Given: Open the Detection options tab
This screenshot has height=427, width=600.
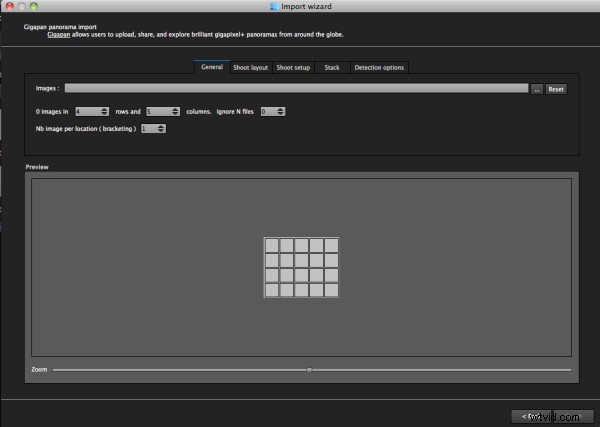Looking at the screenshot, I should coord(379,67).
